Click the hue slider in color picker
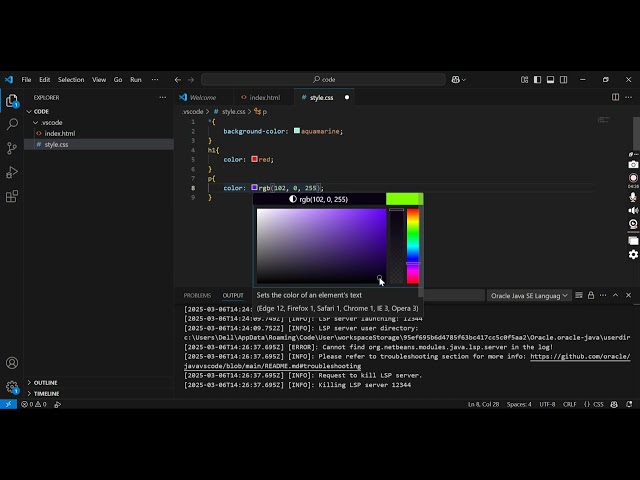 coord(413,246)
